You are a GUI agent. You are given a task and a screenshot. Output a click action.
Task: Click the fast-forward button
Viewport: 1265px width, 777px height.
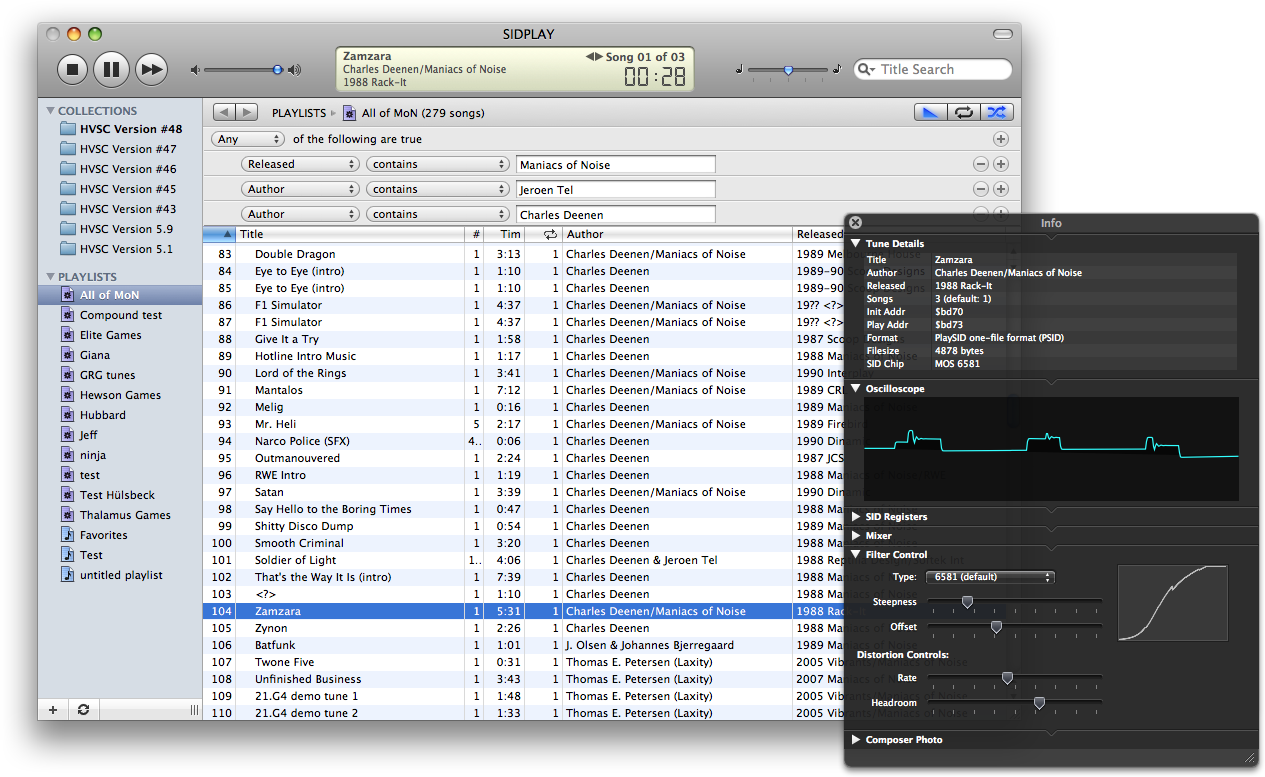click(x=151, y=69)
